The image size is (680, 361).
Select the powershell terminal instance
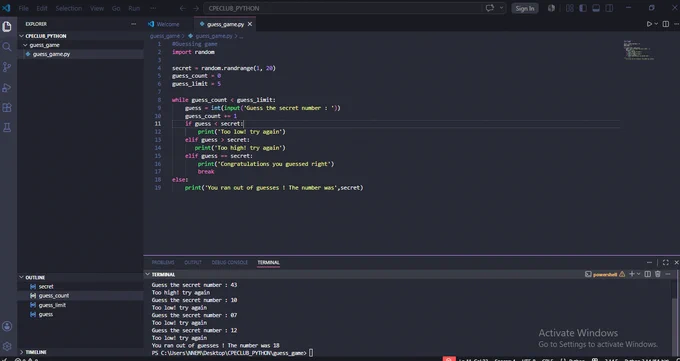coord(605,274)
